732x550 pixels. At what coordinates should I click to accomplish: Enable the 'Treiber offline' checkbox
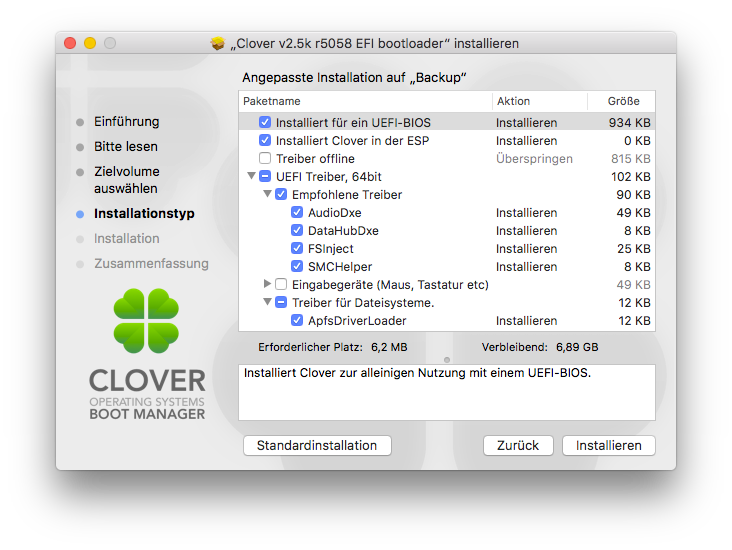click(x=265, y=158)
